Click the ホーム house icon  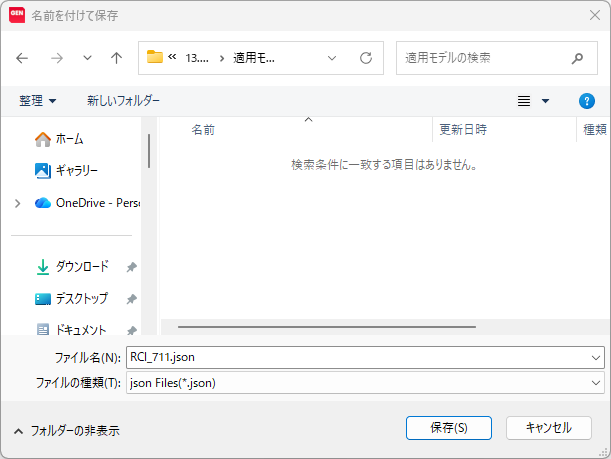click(x=43, y=139)
